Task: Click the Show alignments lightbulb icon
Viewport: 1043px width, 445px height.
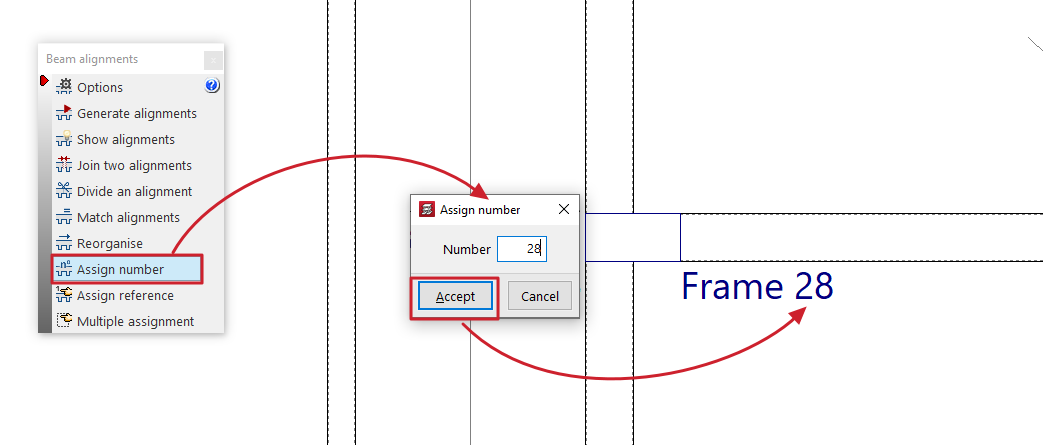Action: pos(64,138)
